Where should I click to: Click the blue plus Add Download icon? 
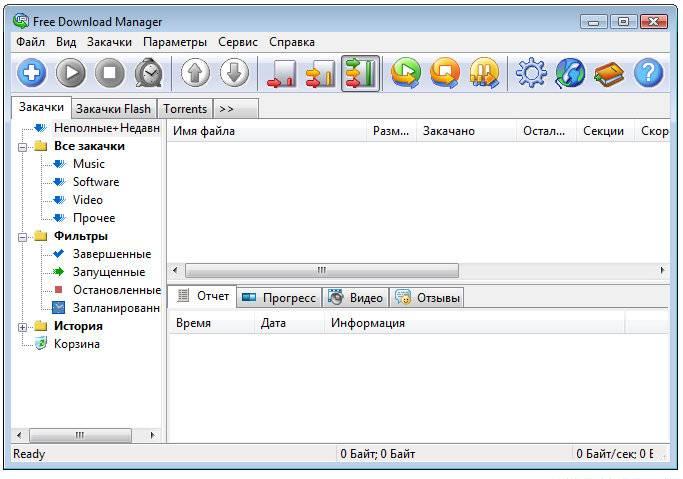pyautogui.click(x=32, y=72)
